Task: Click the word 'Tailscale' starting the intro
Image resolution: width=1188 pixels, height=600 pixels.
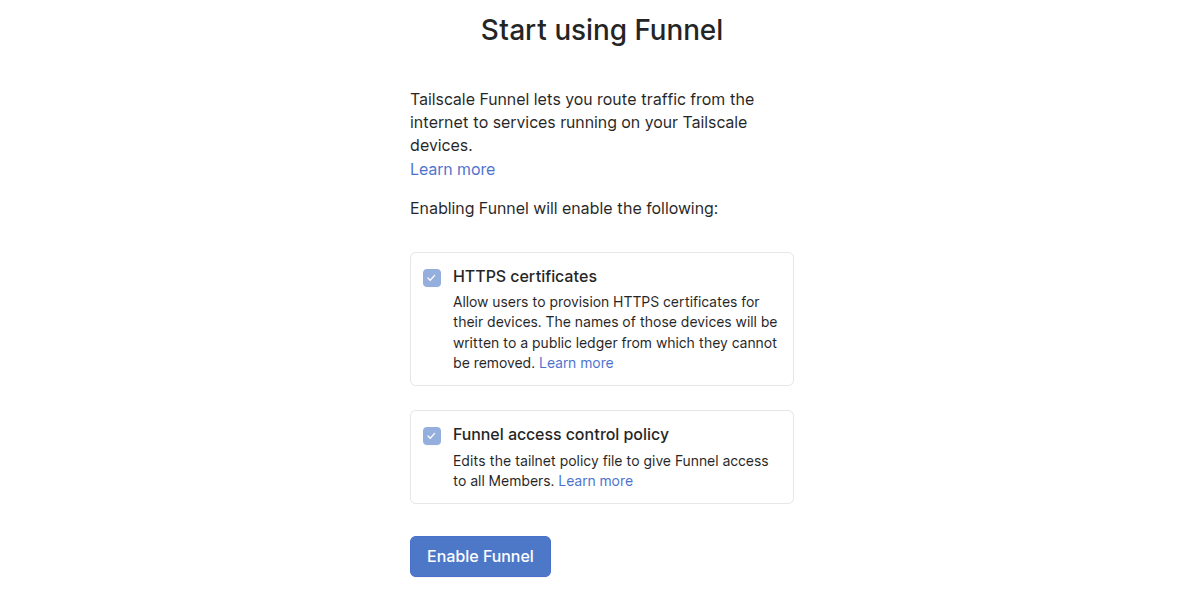Action: (x=443, y=99)
